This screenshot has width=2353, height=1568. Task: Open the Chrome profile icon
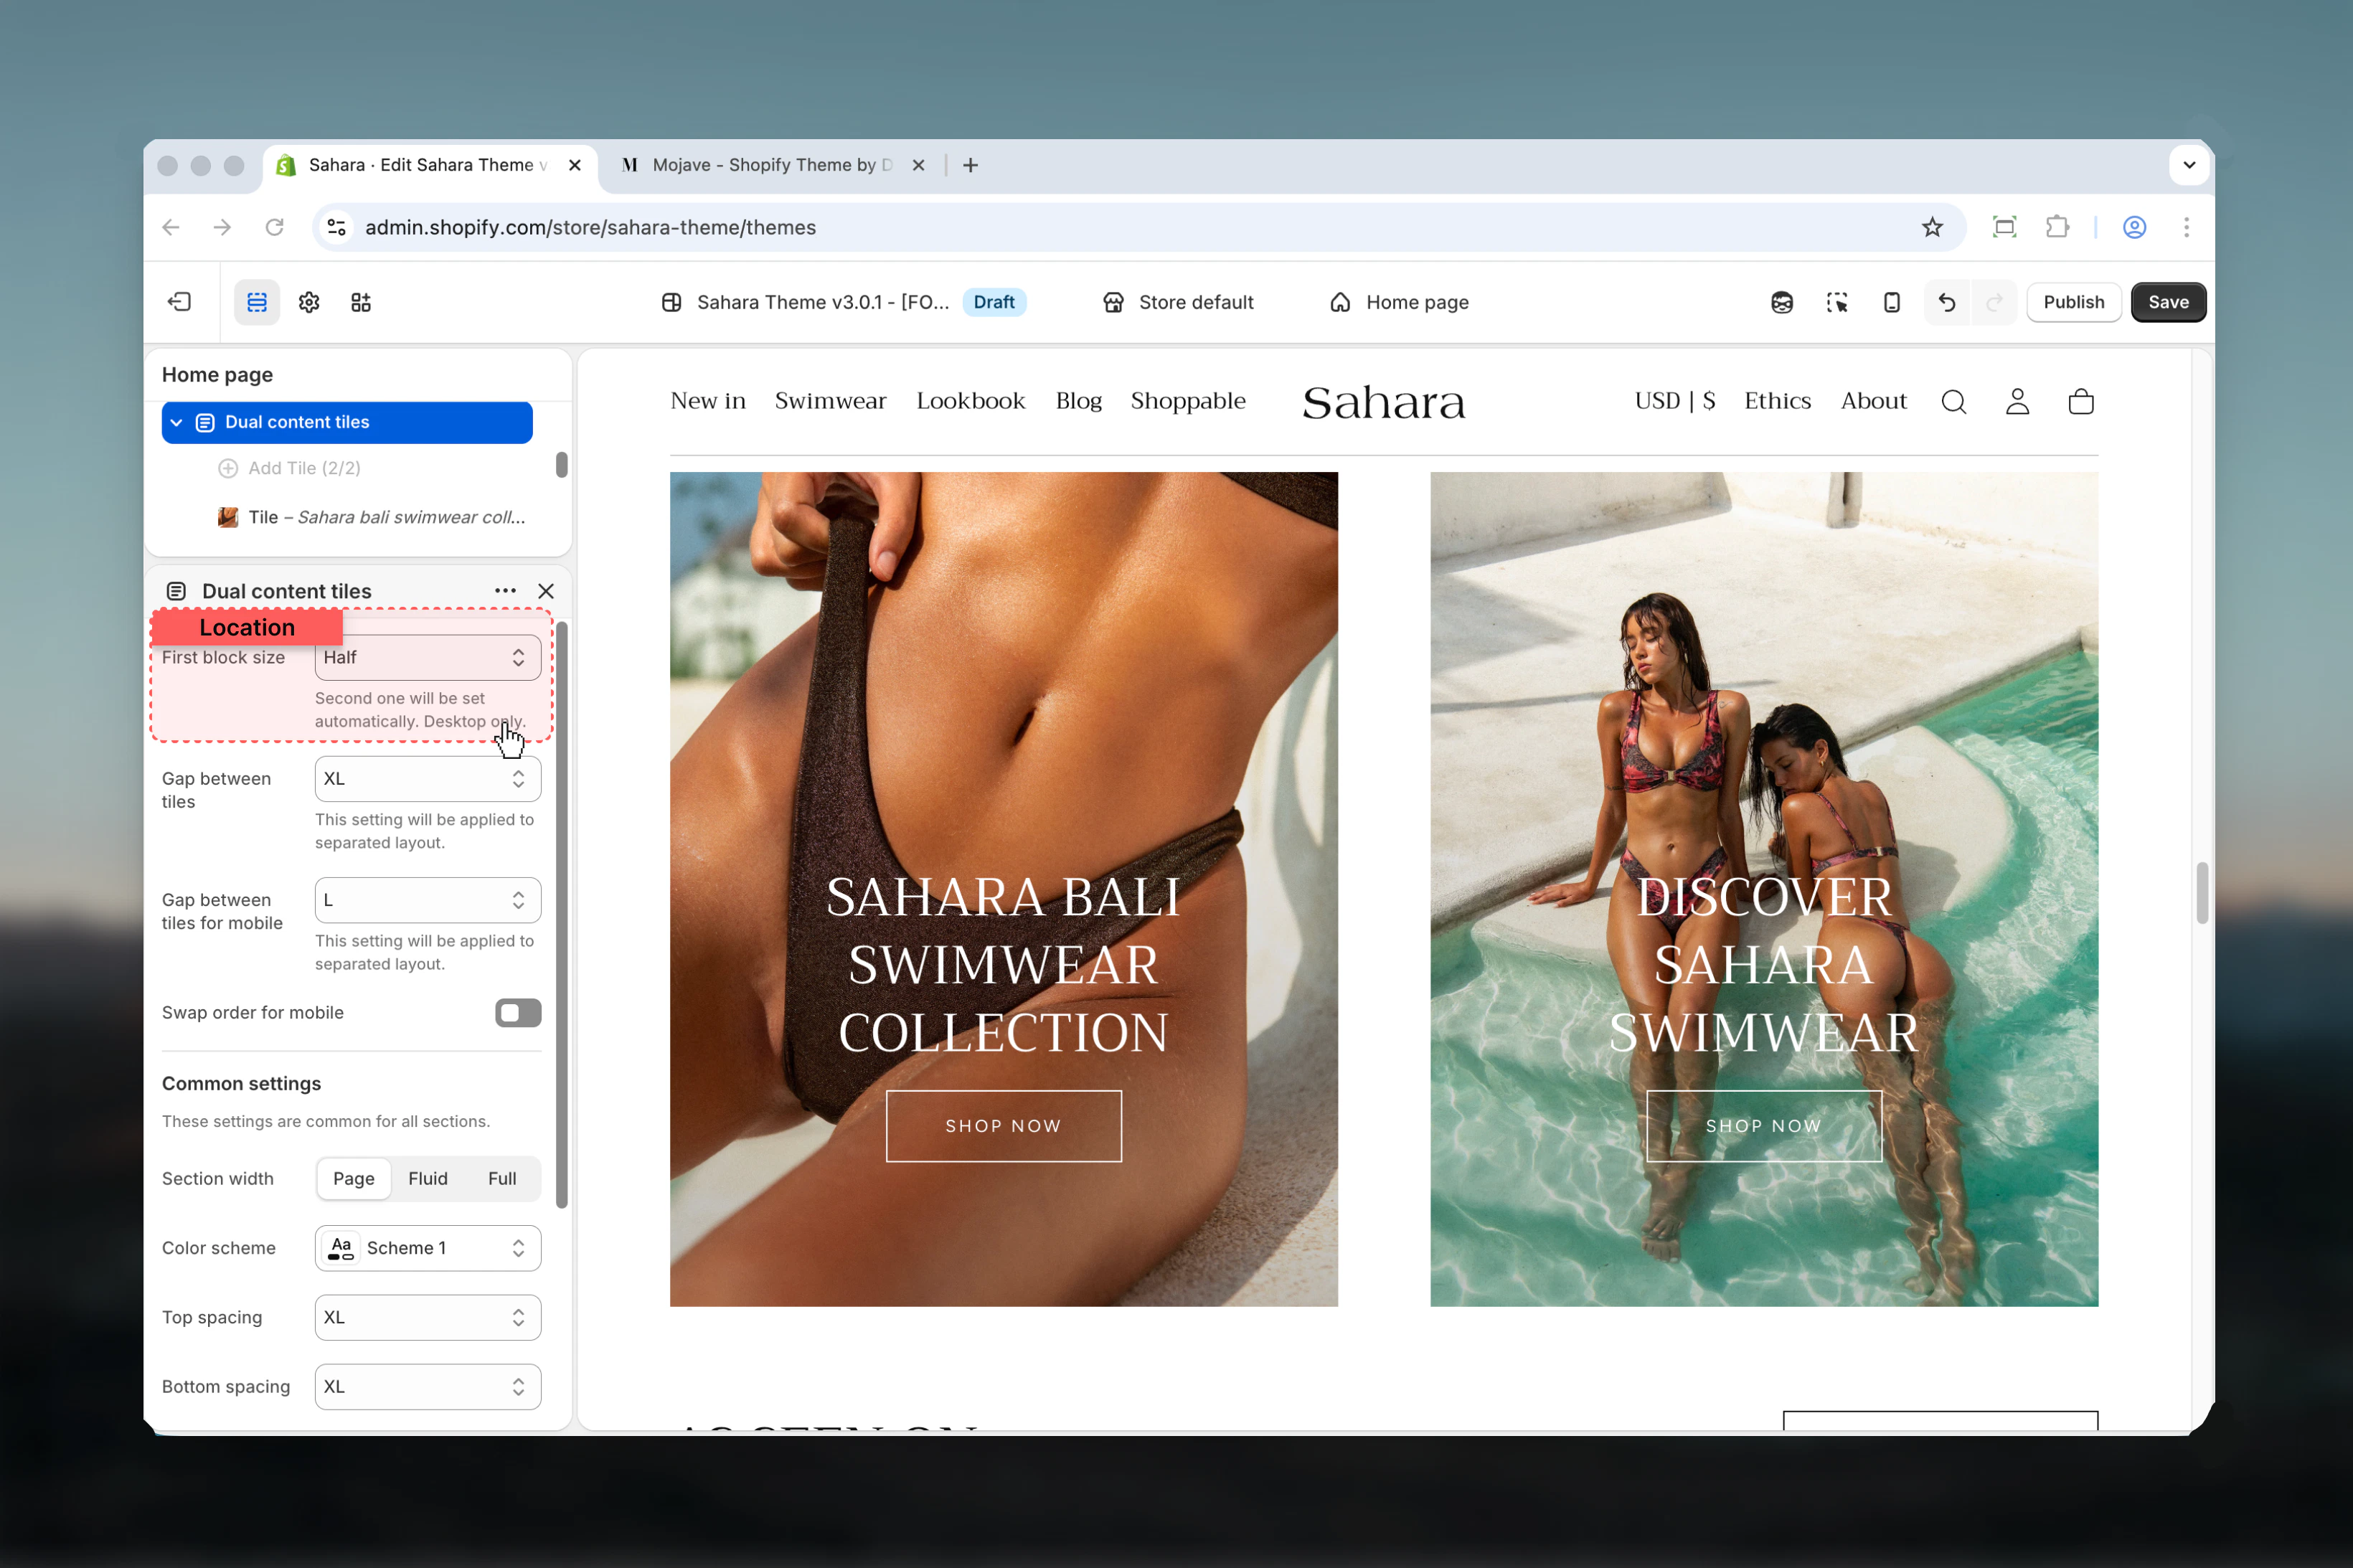pyautogui.click(x=2135, y=227)
